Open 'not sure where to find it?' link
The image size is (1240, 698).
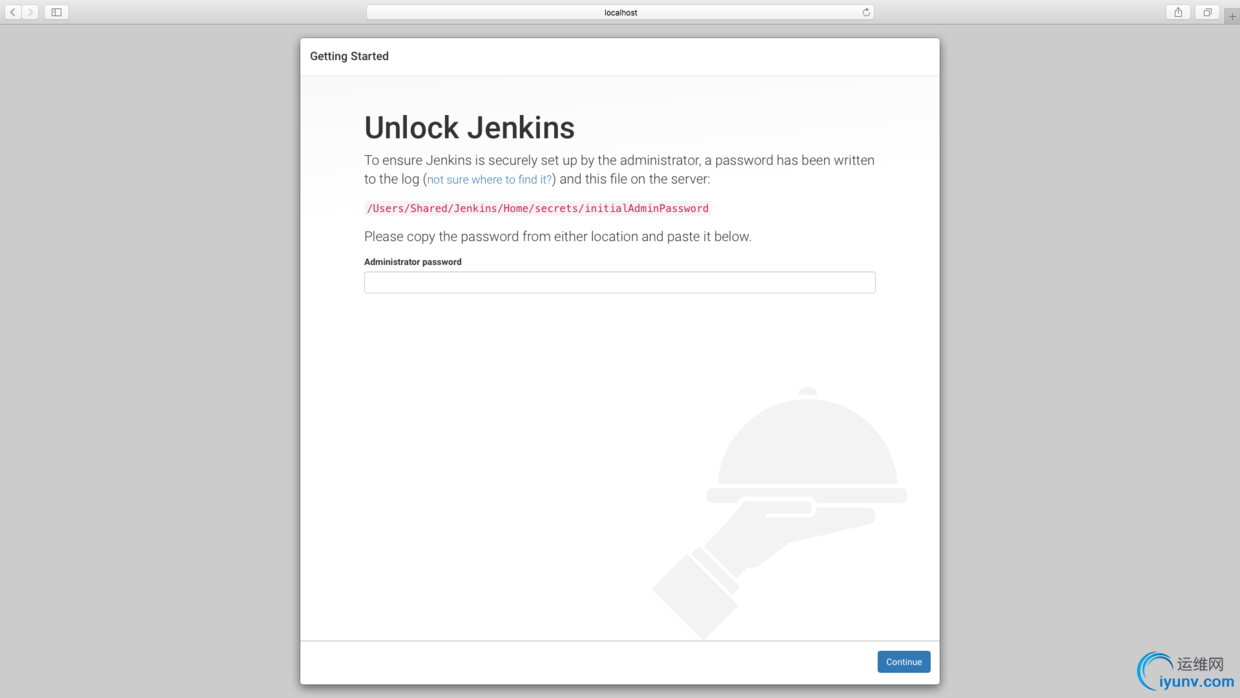pyautogui.click(x=489, y=180)
